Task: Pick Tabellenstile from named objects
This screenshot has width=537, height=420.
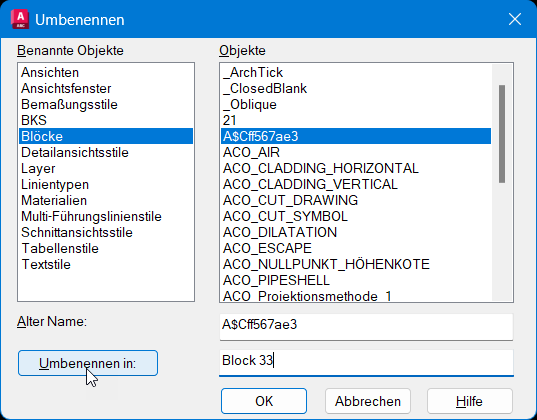Action: click(106, 248)
